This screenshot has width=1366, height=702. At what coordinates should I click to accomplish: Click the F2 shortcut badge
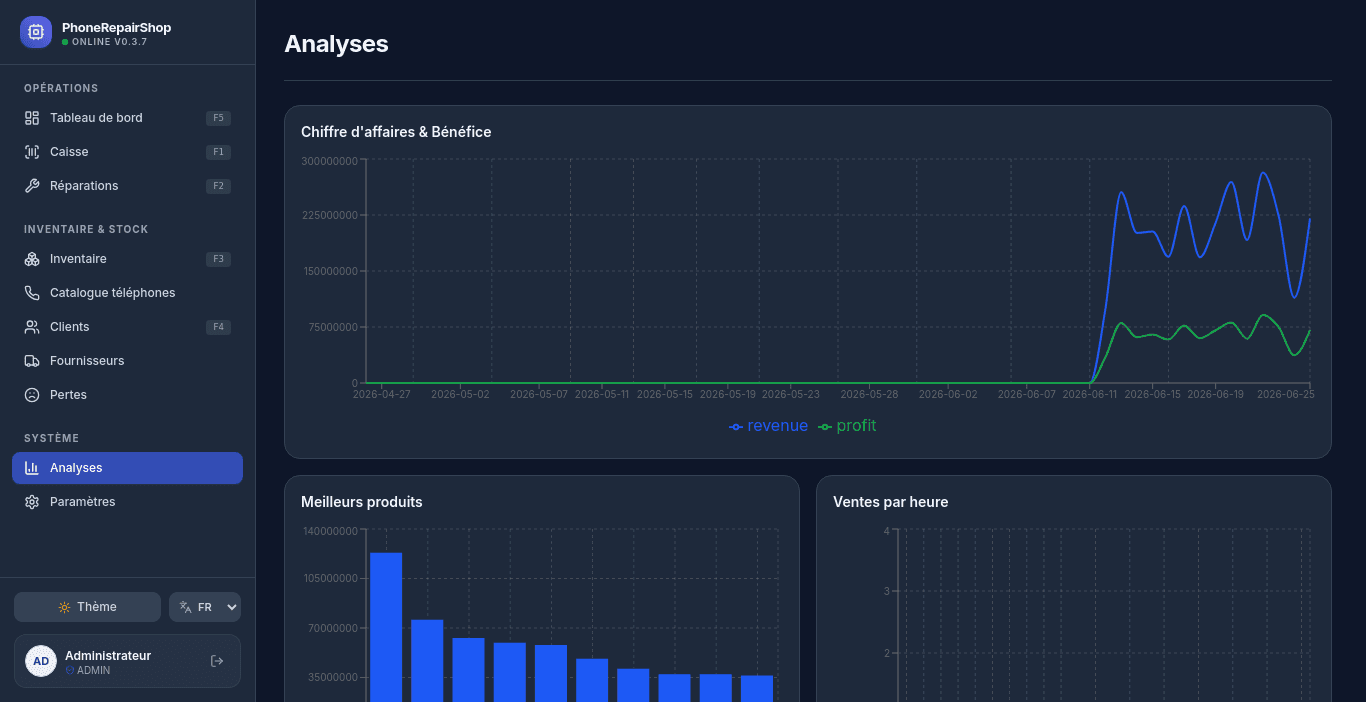(218, 186)
